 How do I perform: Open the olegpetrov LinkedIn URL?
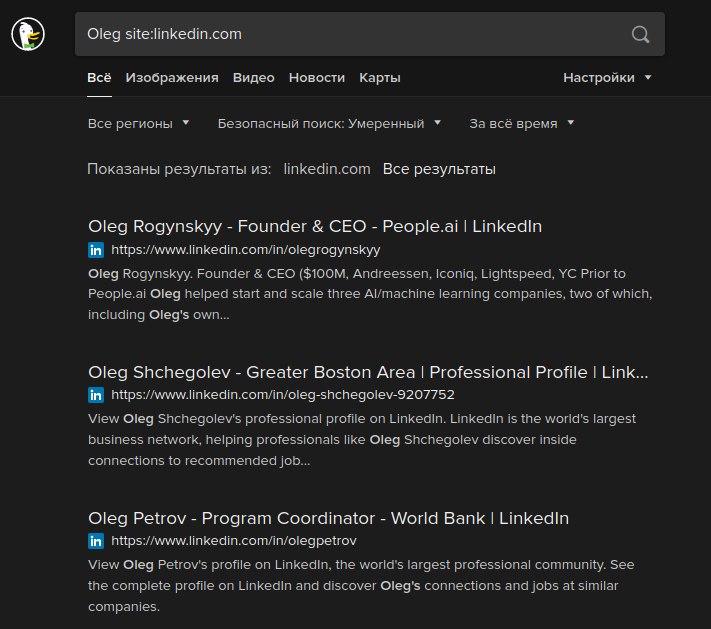pyautogui.click(x=234, y=541)
